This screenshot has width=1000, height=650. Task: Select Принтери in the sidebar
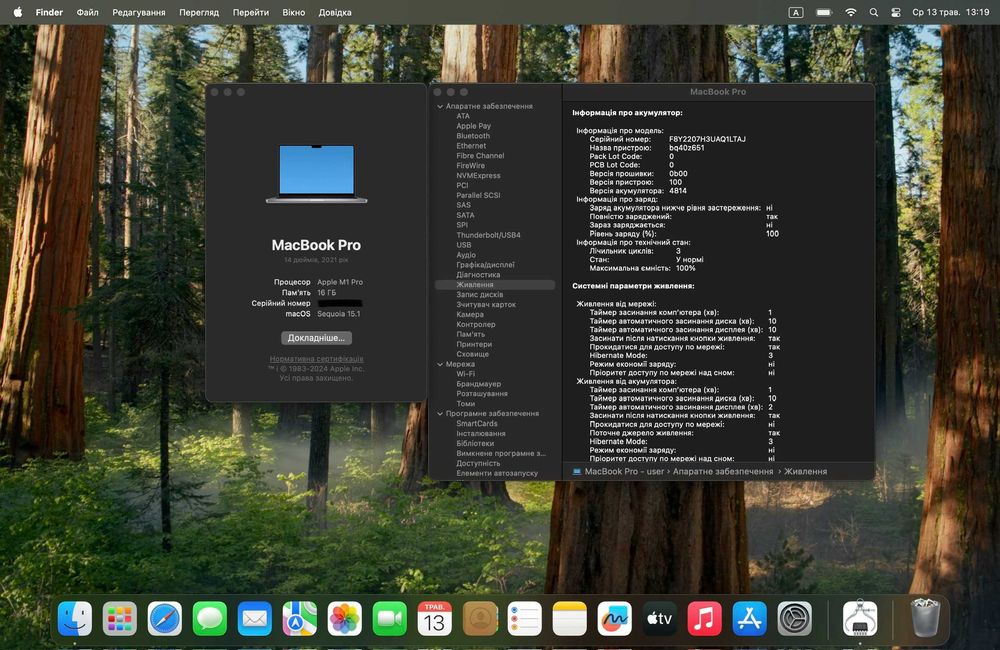pos(474,344)
